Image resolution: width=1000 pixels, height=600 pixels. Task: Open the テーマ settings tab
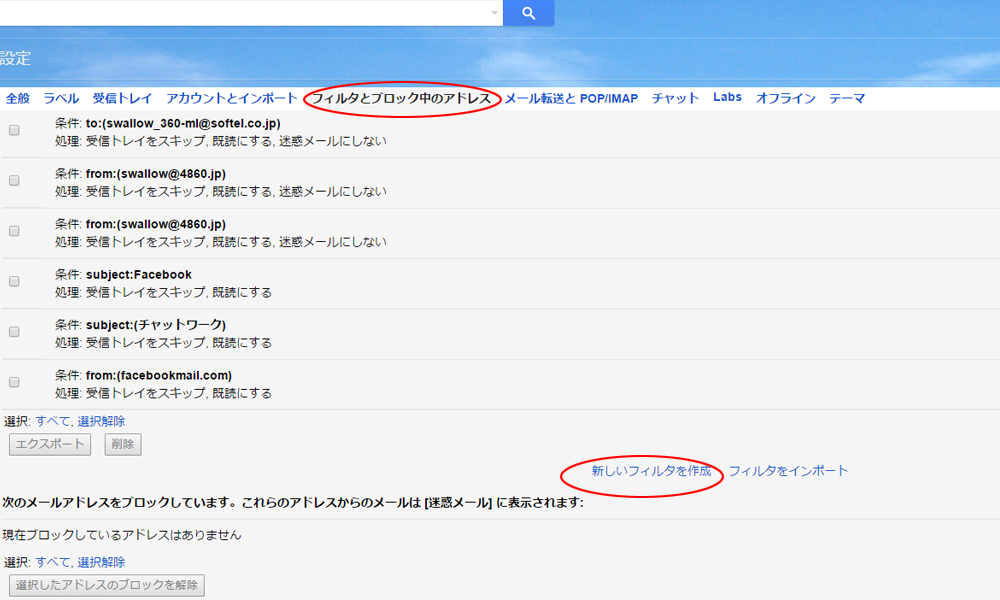(847, 98)
